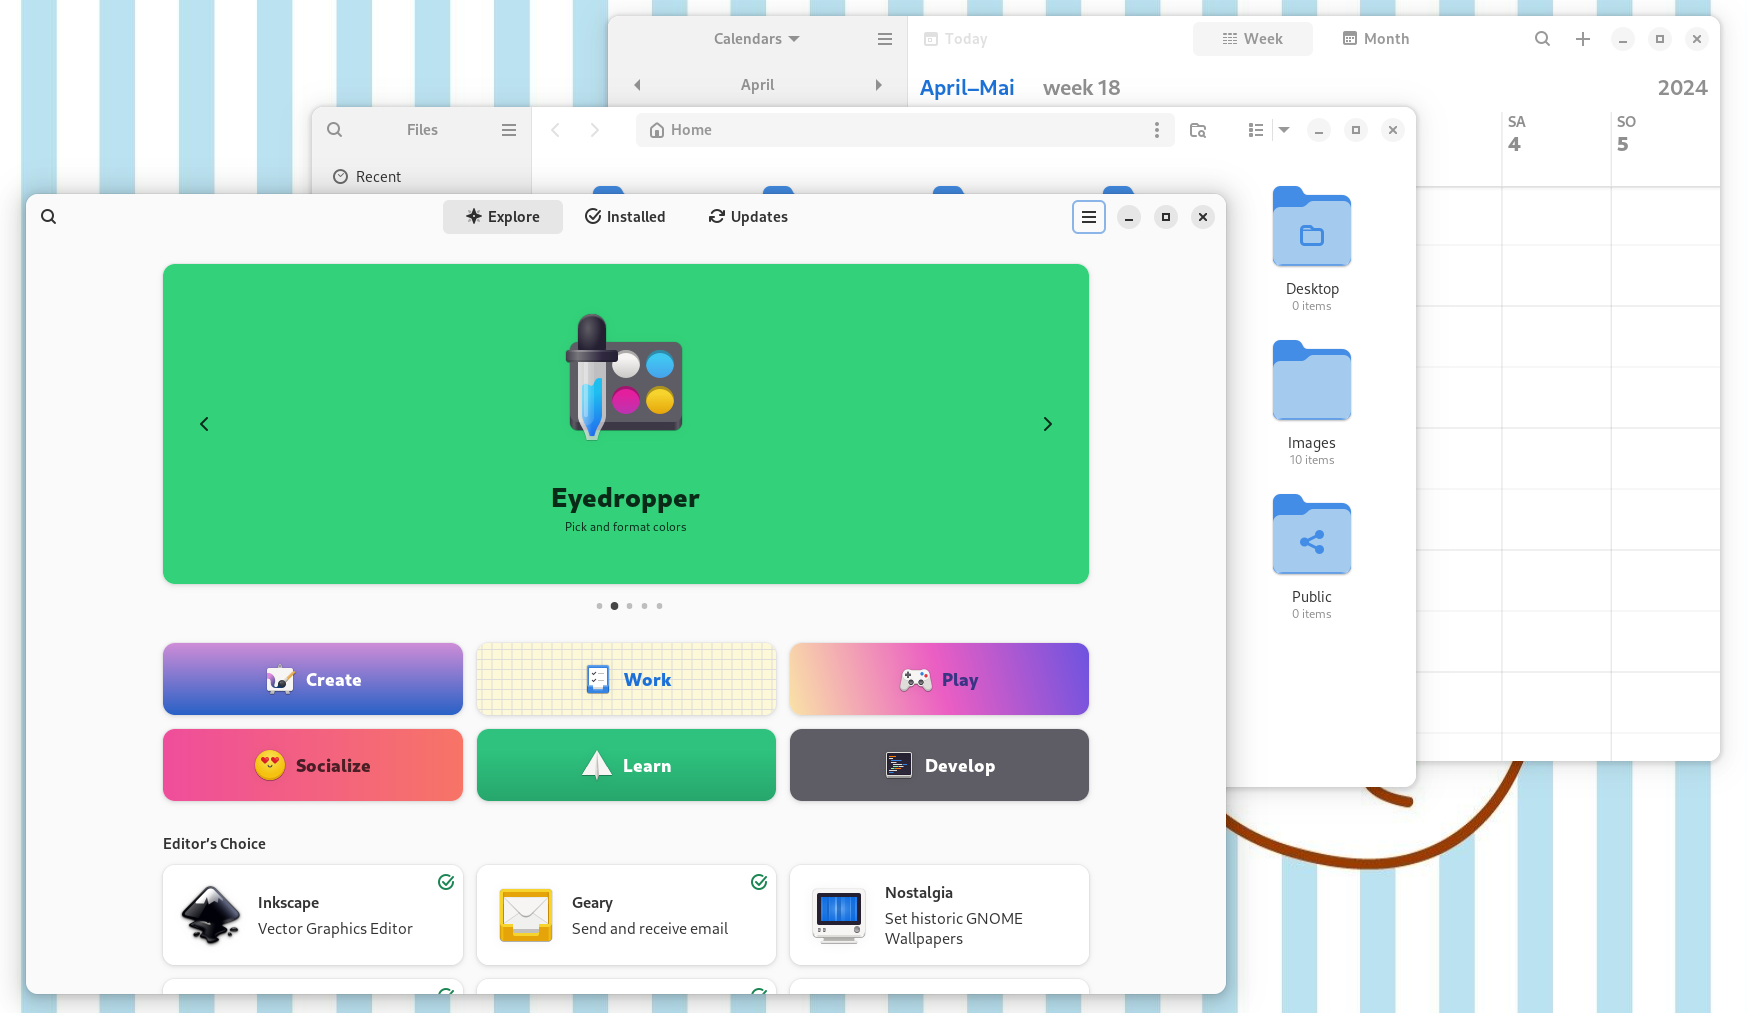Image resolution: width=1748 pixels, height=1013 pixels.
Task: Click the search icon in Calendar
Action: [x=1542, y=39]
